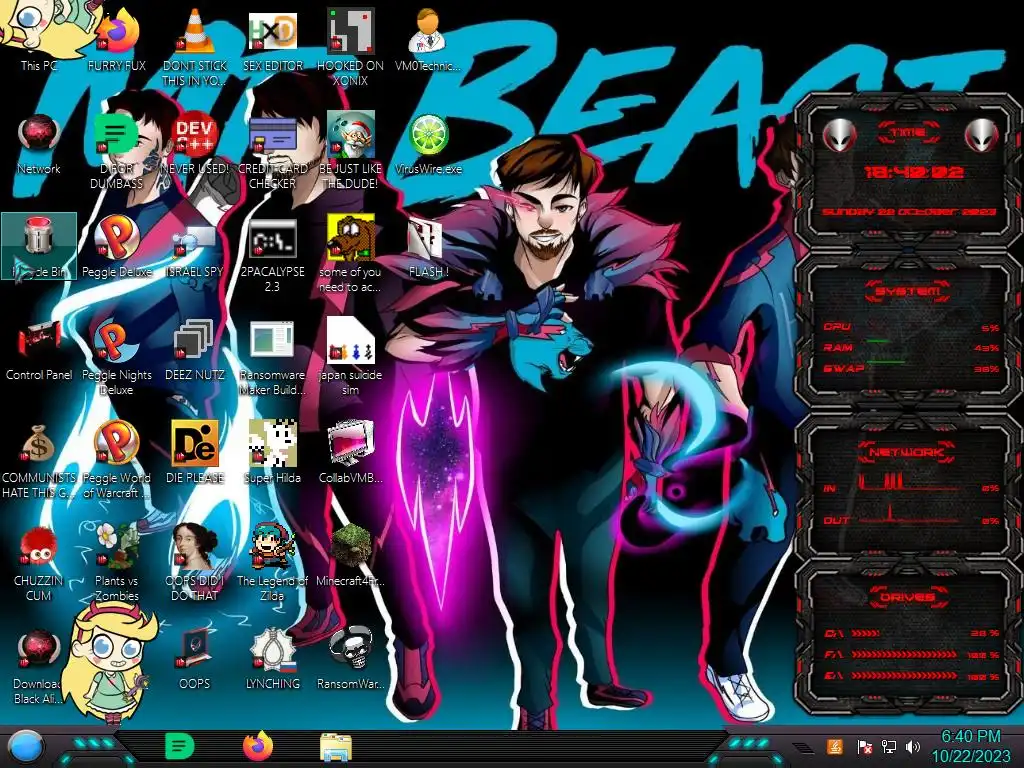Open the Super Hilda shortcut

[272, 452]
